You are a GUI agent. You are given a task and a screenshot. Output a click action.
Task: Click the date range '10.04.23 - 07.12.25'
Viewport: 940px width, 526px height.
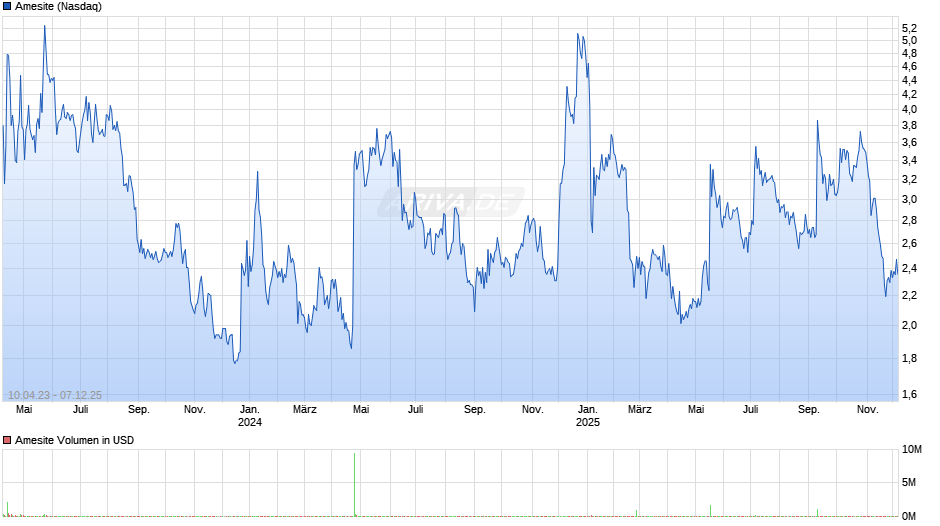click(x=55, y=395)
